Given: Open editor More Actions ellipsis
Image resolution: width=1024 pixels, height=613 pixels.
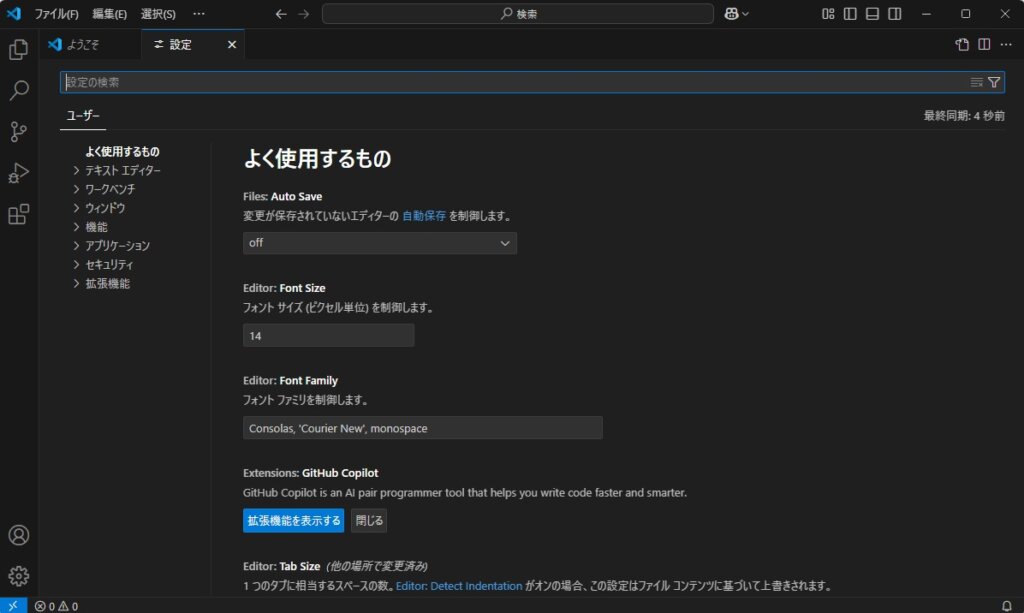Looking at the screenshot, I should point(1006,44).
